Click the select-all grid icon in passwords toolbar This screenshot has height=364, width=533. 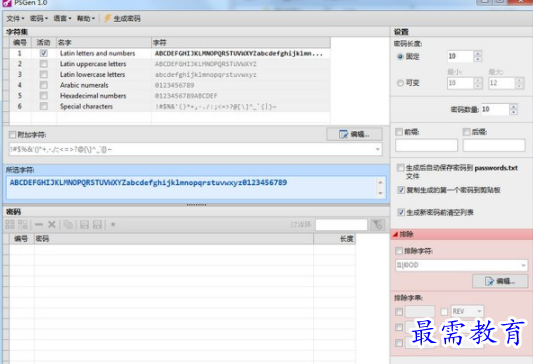[10, 224]
